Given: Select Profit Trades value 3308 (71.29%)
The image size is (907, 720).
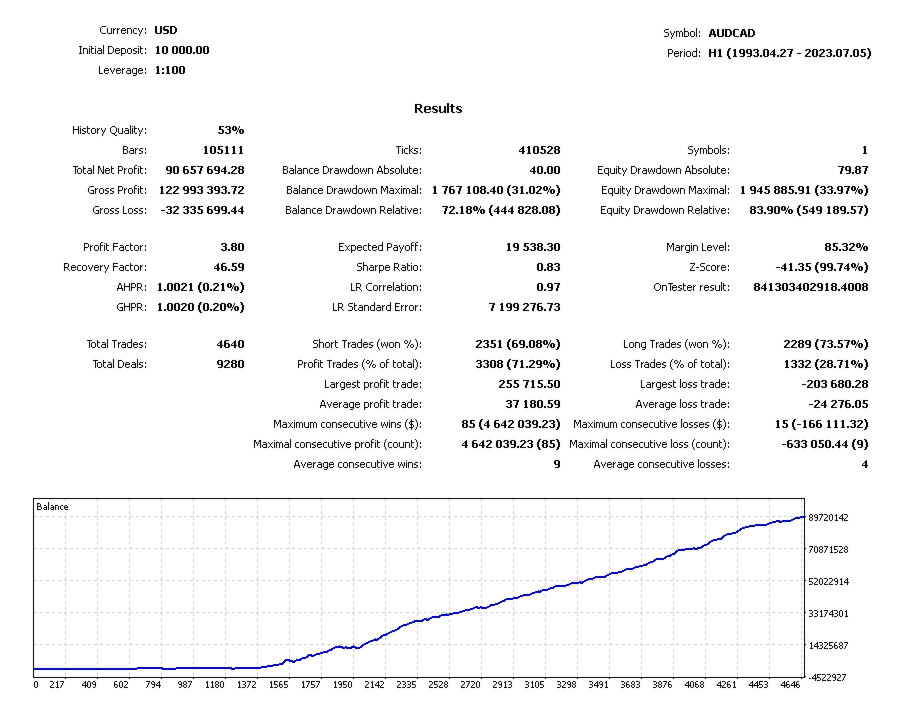Looking at the screenshot, I should (518, 364).
